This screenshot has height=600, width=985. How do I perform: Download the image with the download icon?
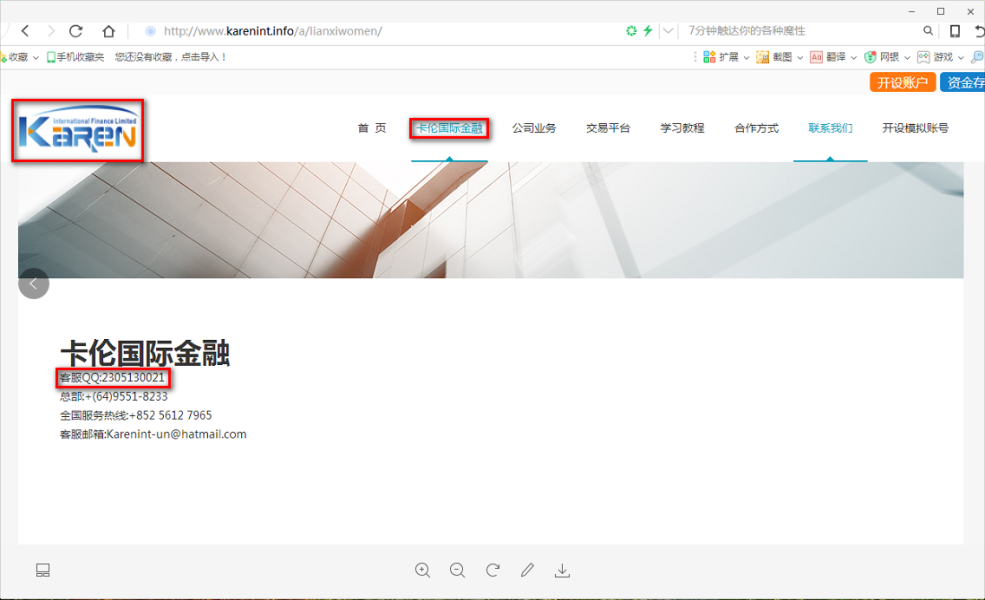click(x=562, y=570)
